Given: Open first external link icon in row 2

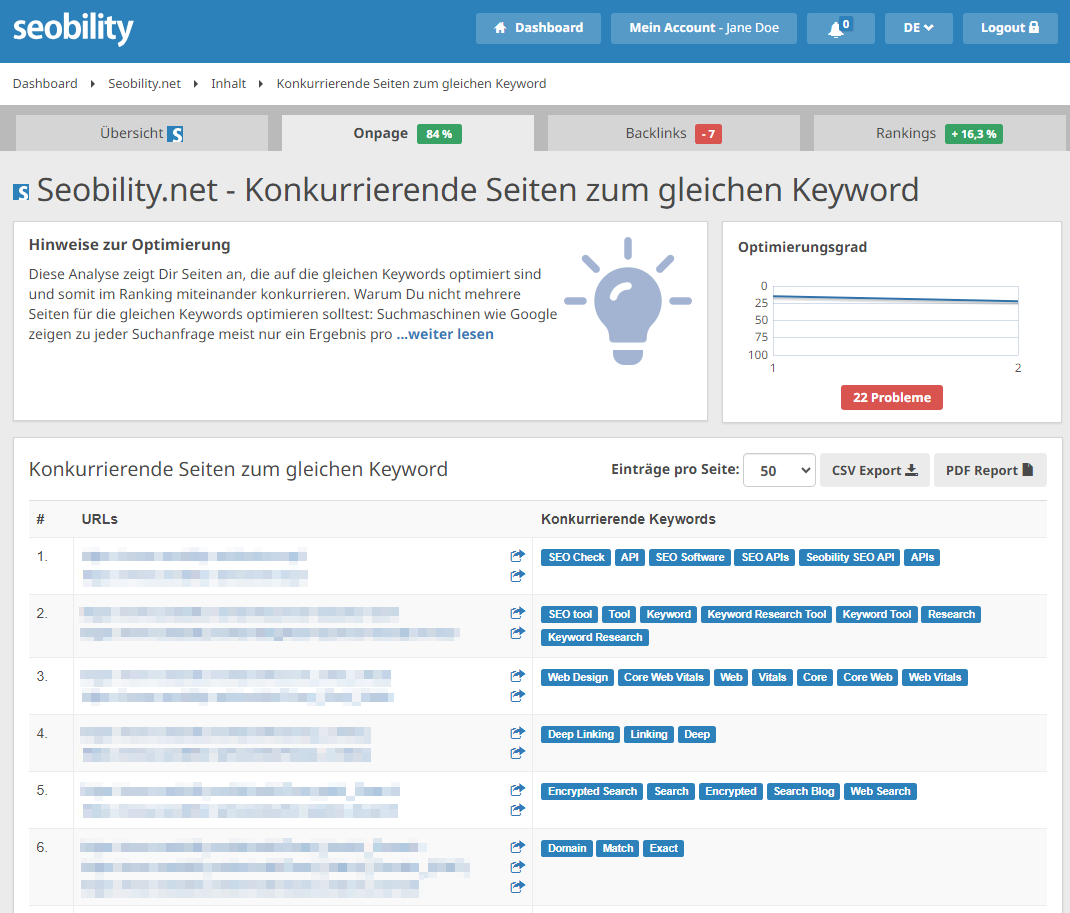Looking at the screenshot, I should [x=517, y=613].
